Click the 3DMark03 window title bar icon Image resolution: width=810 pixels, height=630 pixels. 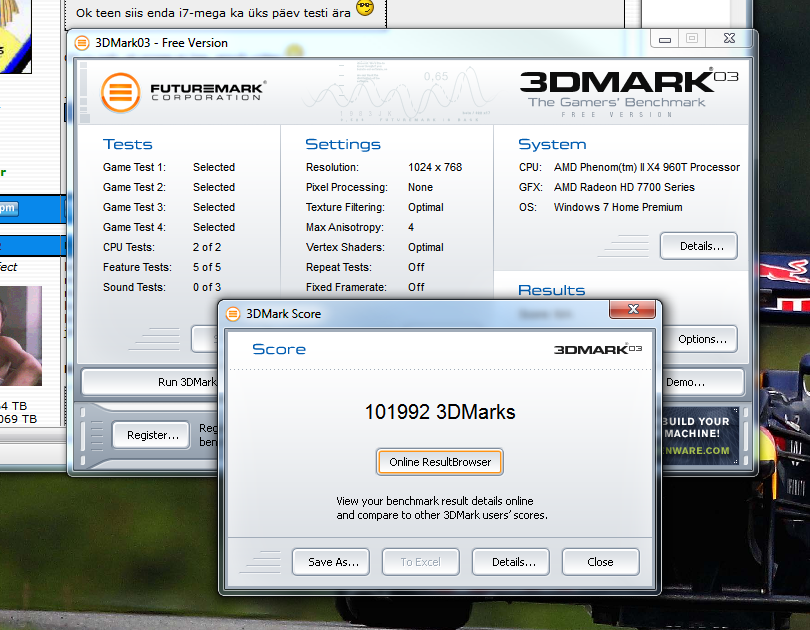pyautogui.click(x=82, y=43)
